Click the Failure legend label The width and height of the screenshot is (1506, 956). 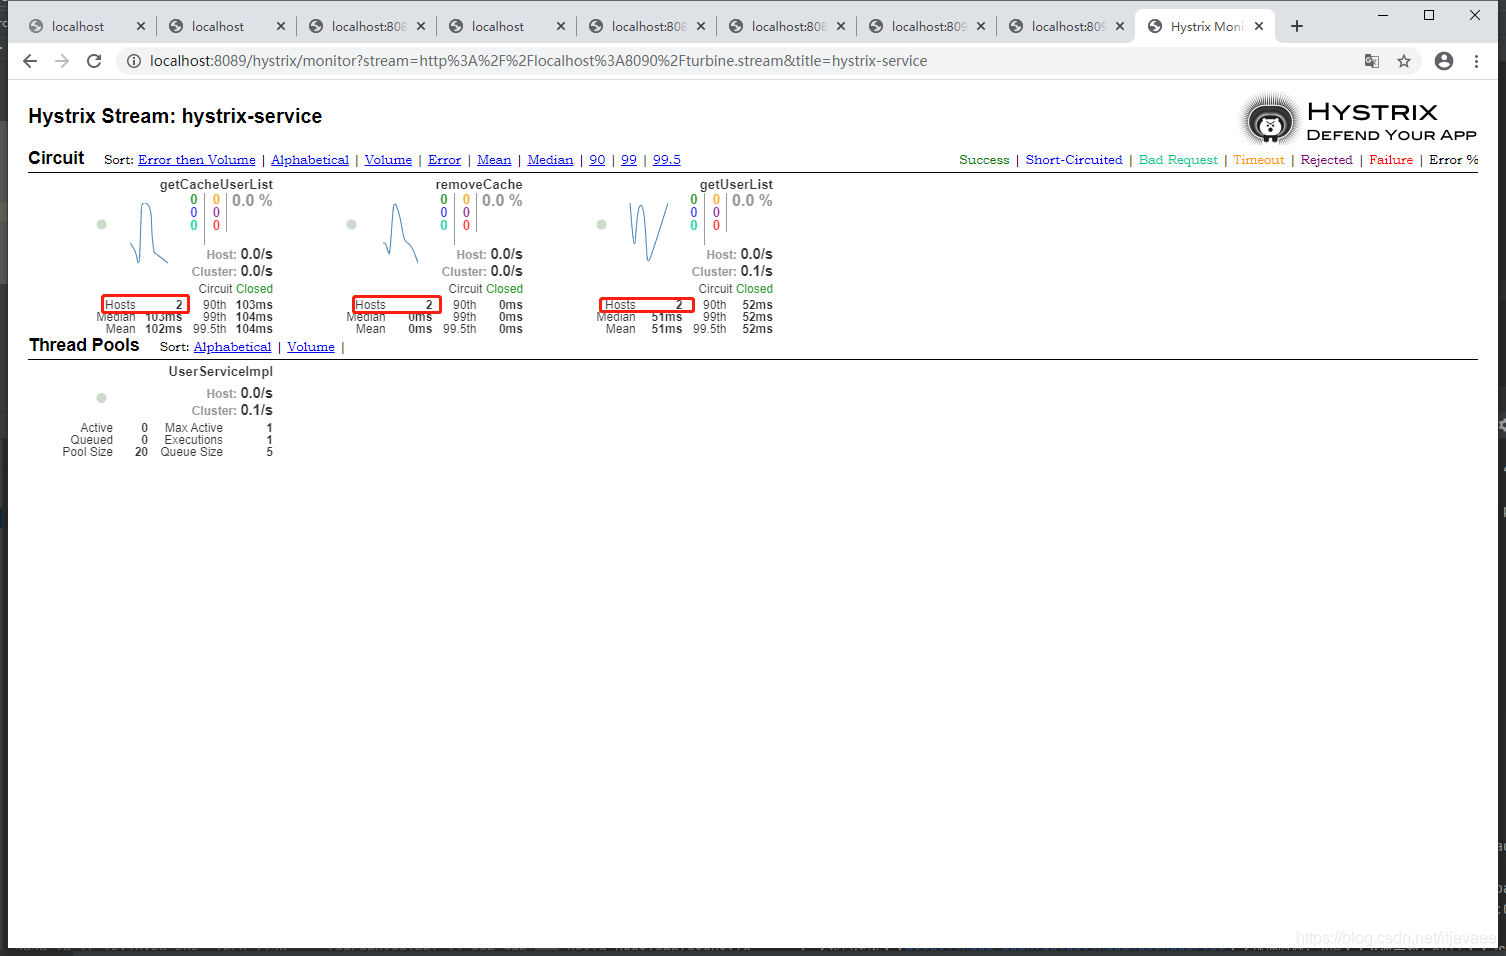tap(1391, 160)
